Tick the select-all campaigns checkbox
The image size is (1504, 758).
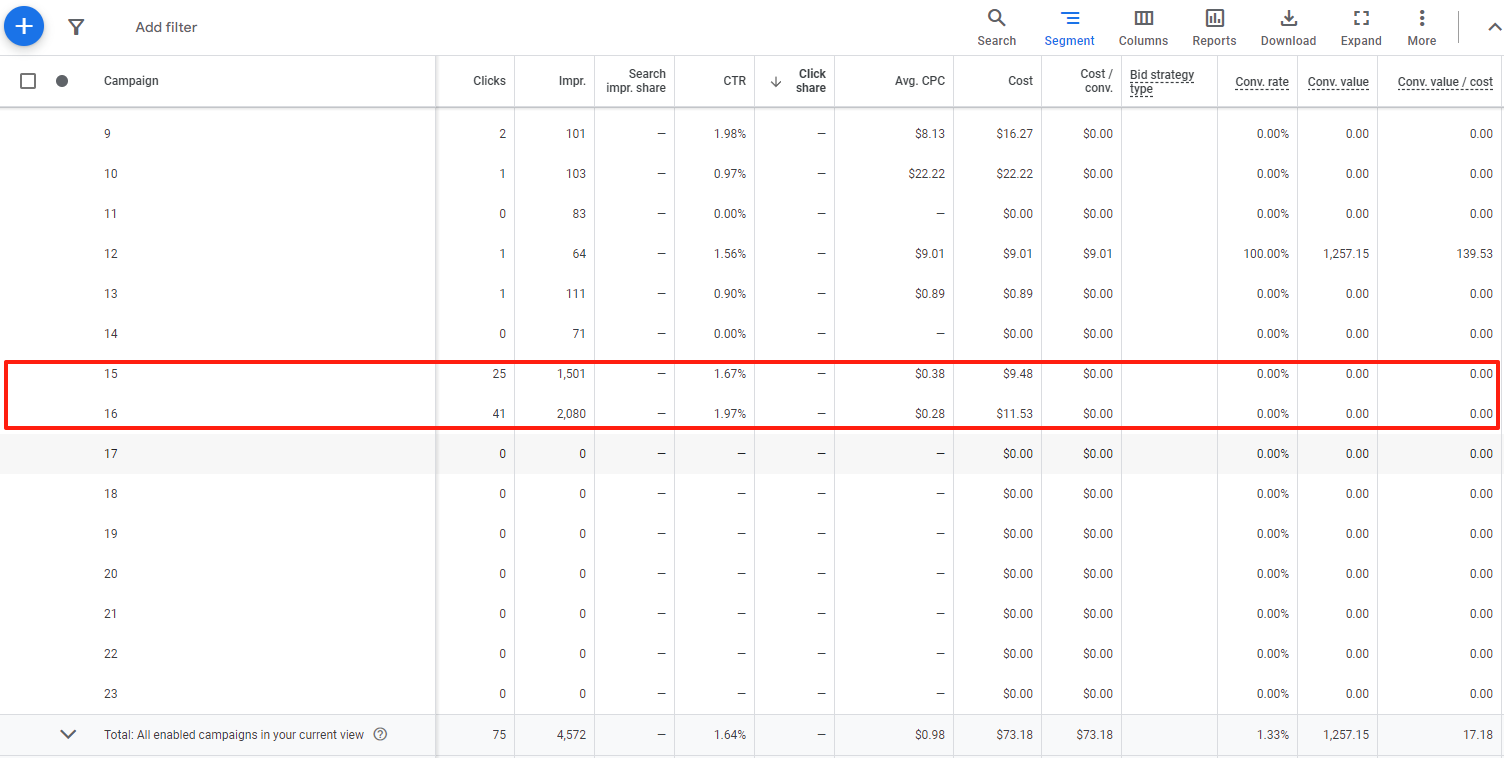tap(28, 81)
